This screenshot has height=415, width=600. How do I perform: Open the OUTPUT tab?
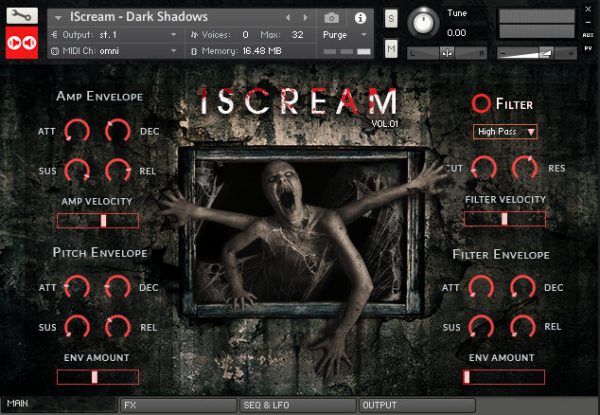(417, 405)
